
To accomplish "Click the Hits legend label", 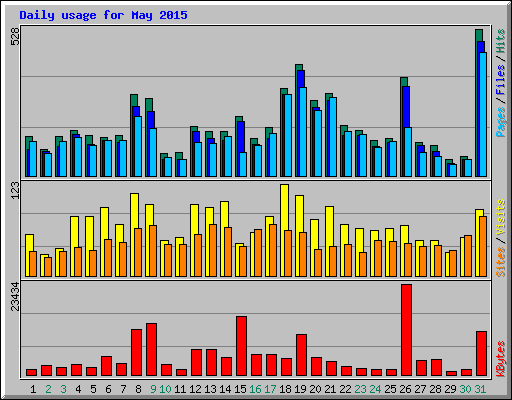I will 501,41.
